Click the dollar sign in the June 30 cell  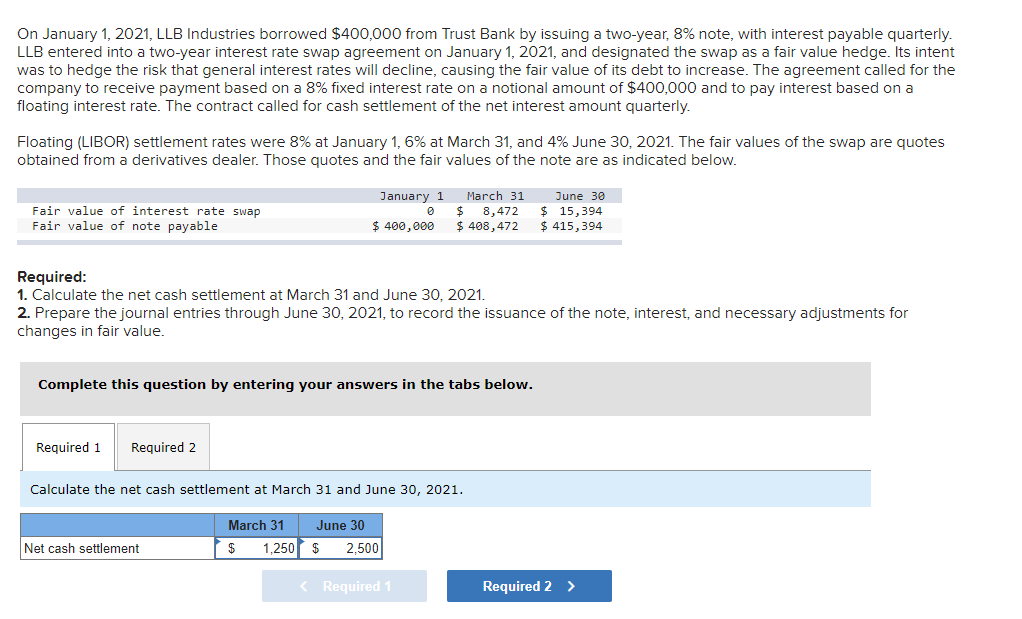(x=312, y=548)
